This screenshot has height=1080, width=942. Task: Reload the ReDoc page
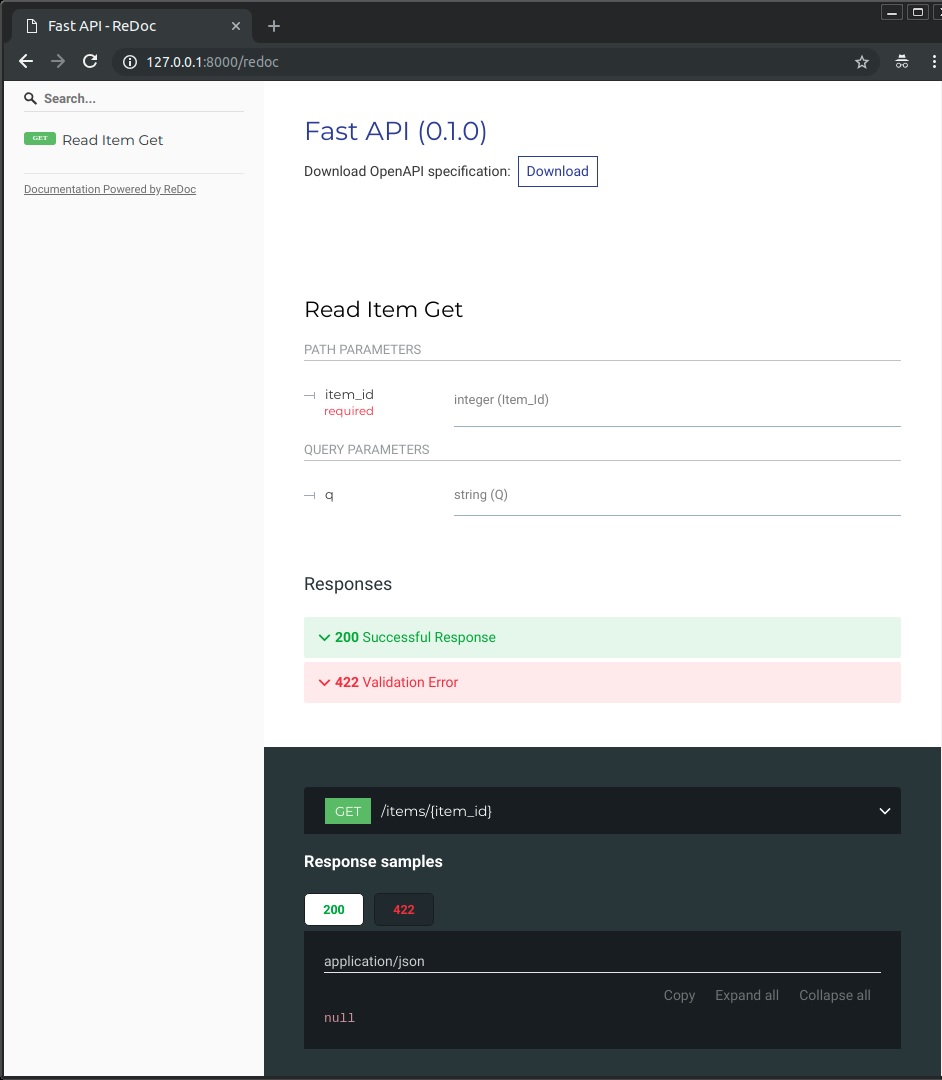(x=90, y=62)
